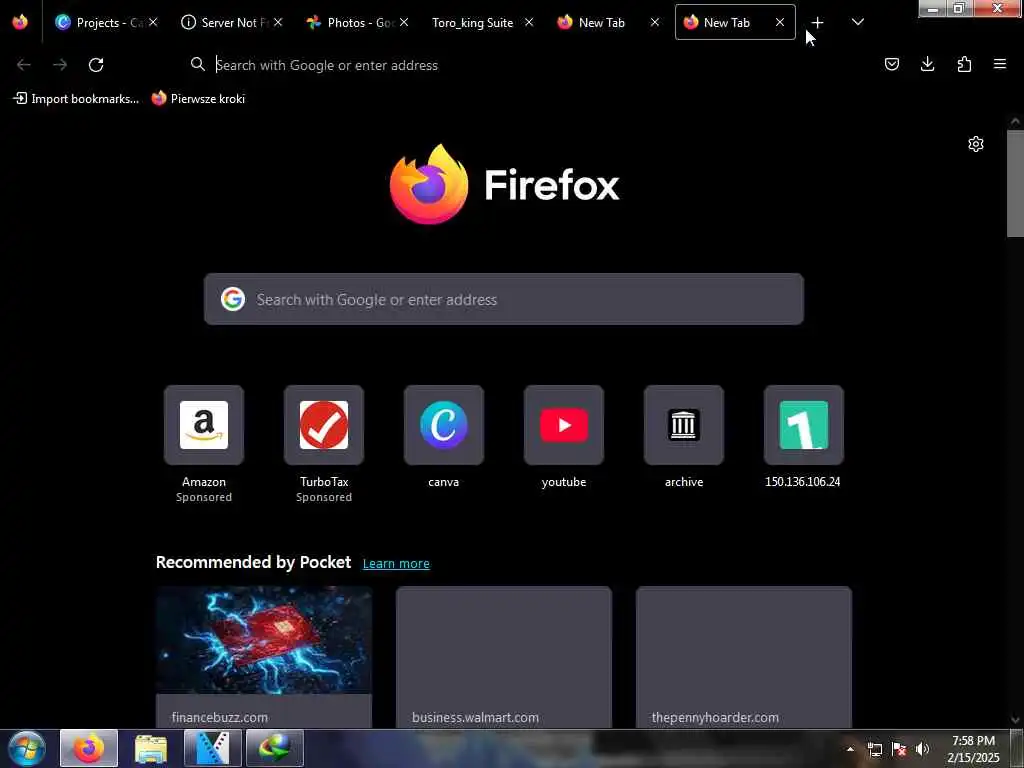Click the address bar search magnifier icon
Screen dimensions: 1024x768
coord(197,64)
